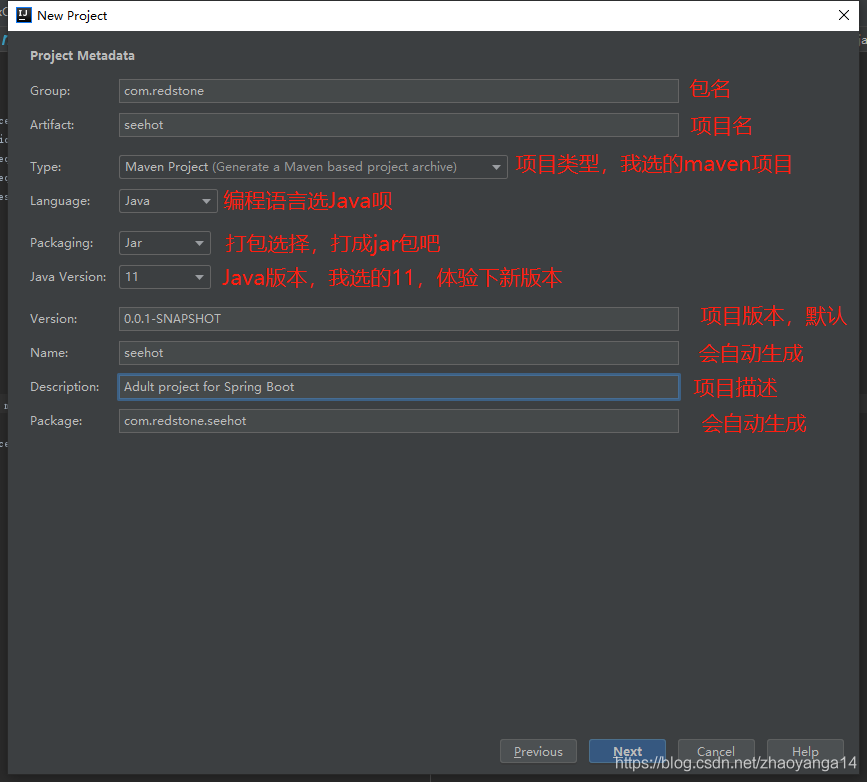
Task: Click the Language: label
Action: pyautogui.click(x=60, y=201)
